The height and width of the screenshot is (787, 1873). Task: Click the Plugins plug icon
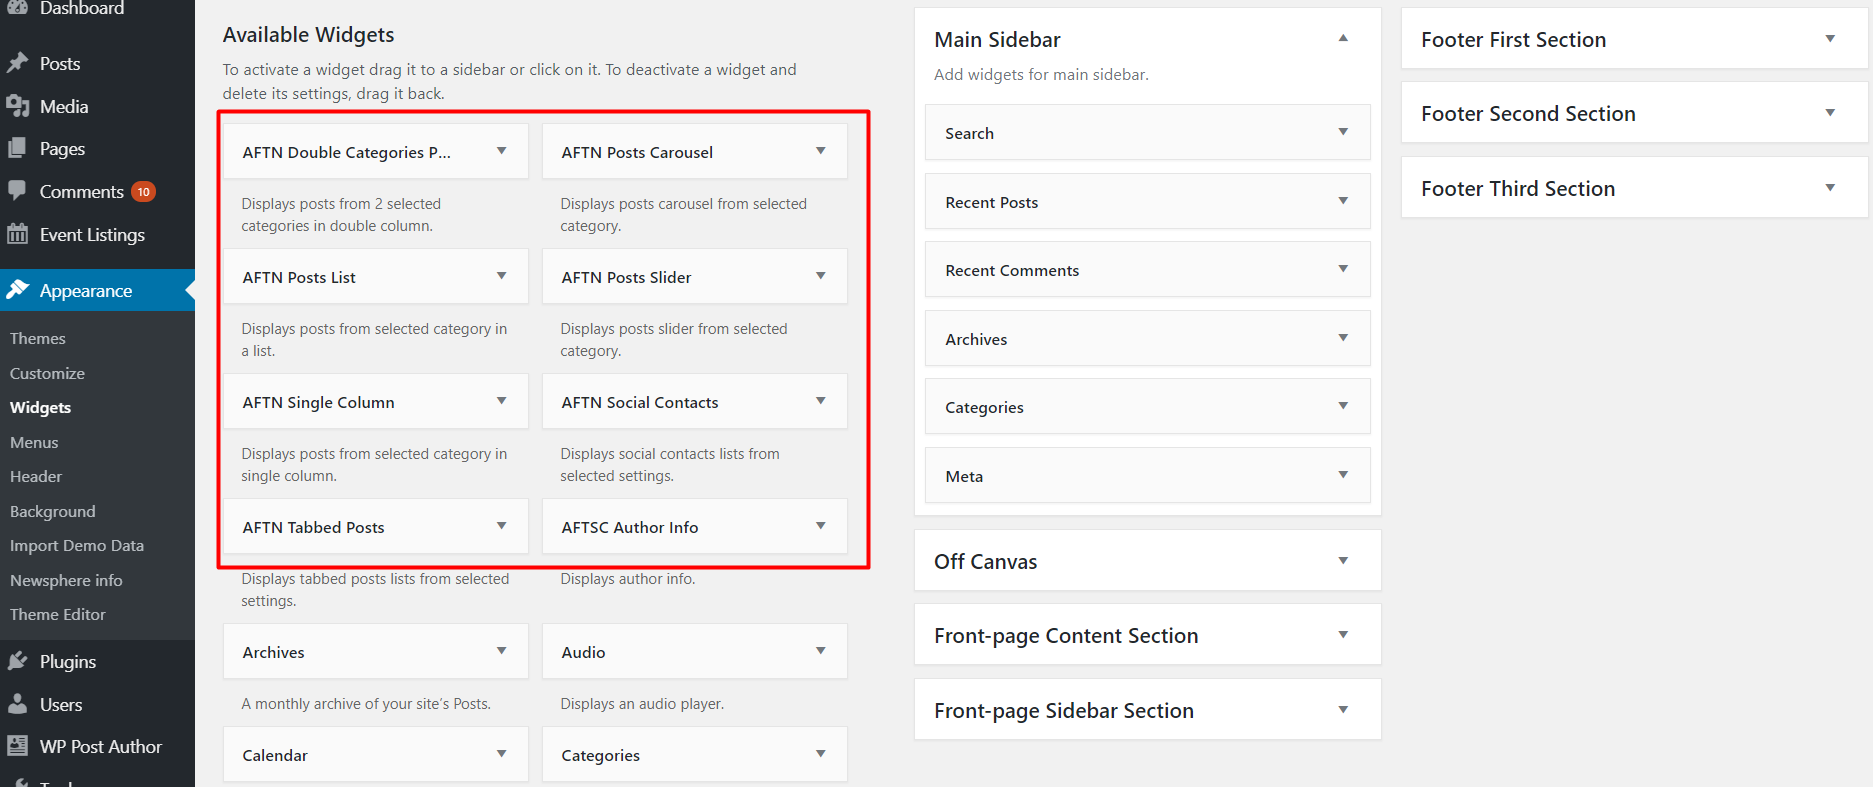[18, 661]
